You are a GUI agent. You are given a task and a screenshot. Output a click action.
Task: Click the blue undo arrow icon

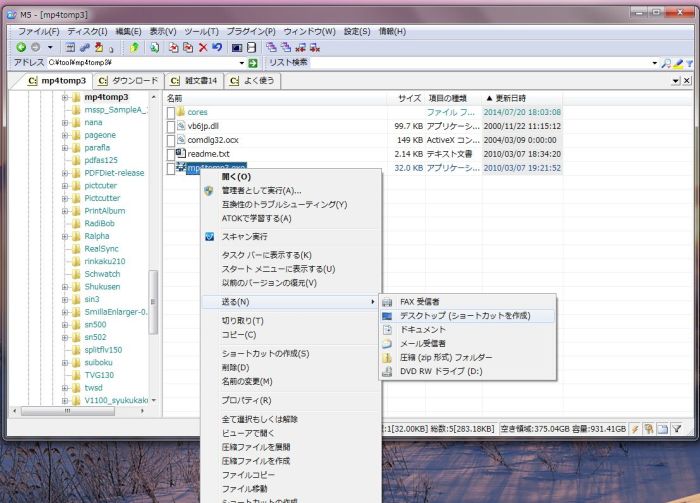point(217,47)
